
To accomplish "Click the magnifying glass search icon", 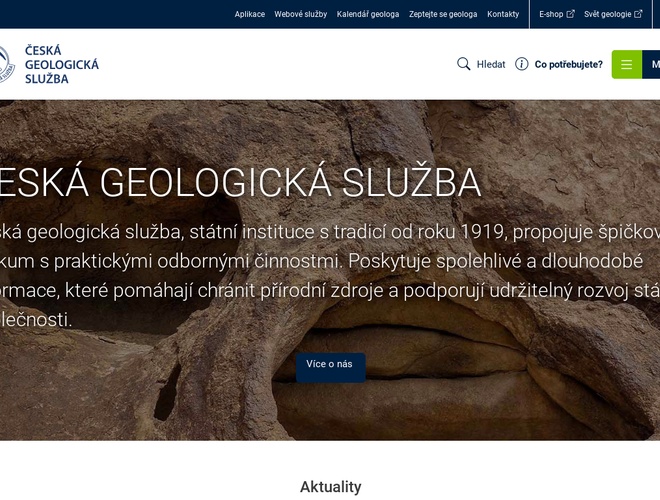I will coord(463,64).
